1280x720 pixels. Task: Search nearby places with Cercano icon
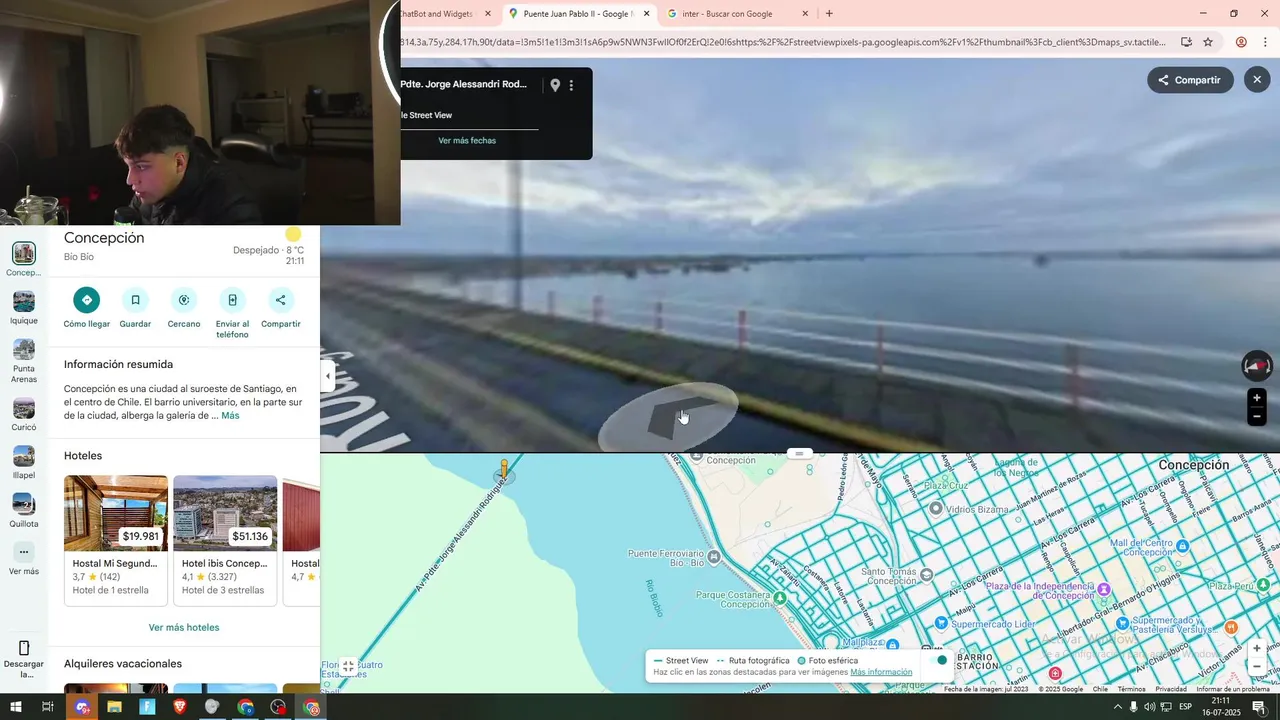coord(184,300)
